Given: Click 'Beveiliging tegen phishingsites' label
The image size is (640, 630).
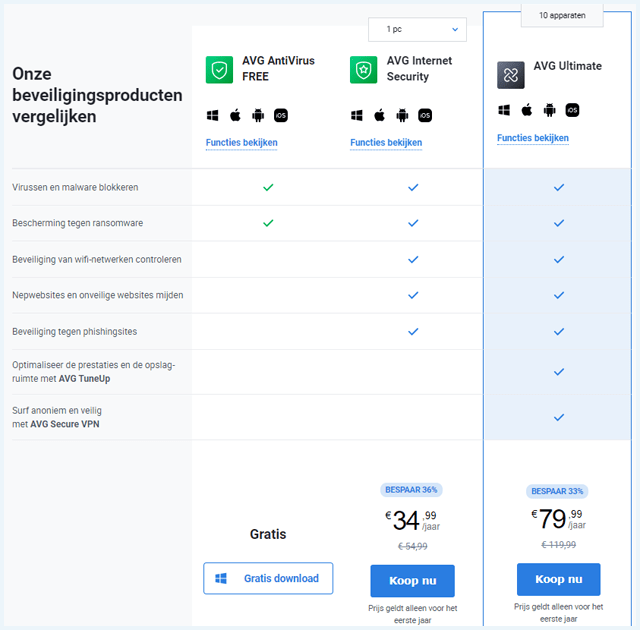Looking at the screenshot, I should pos(75,332).
